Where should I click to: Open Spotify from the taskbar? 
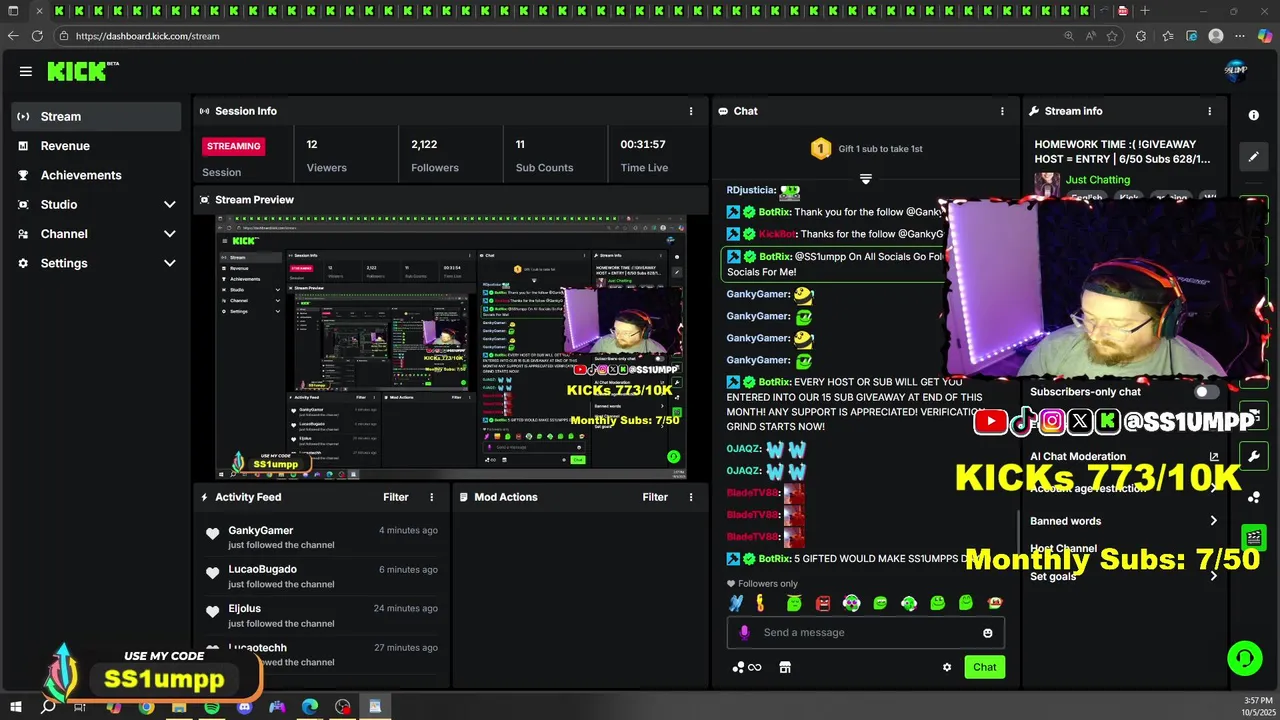pyautogui.click(x=212, y=707)
